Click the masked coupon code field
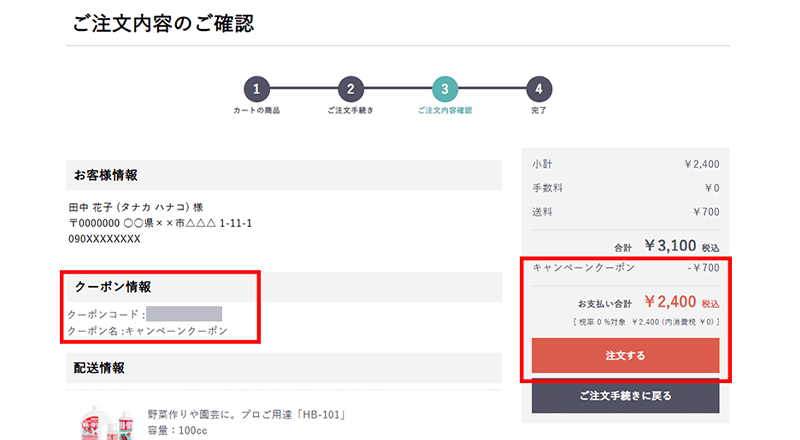 click(184, 314)
